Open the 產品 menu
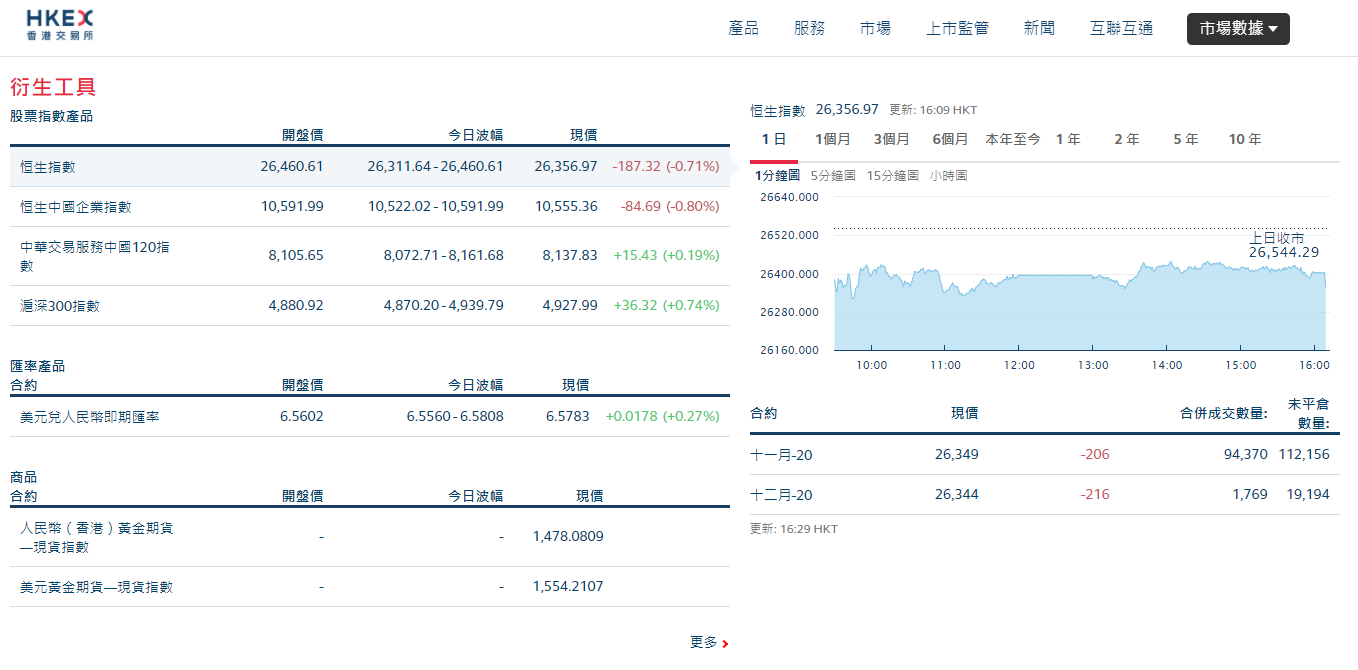This screenshot has width=1358, height=670. coord(742,28)
